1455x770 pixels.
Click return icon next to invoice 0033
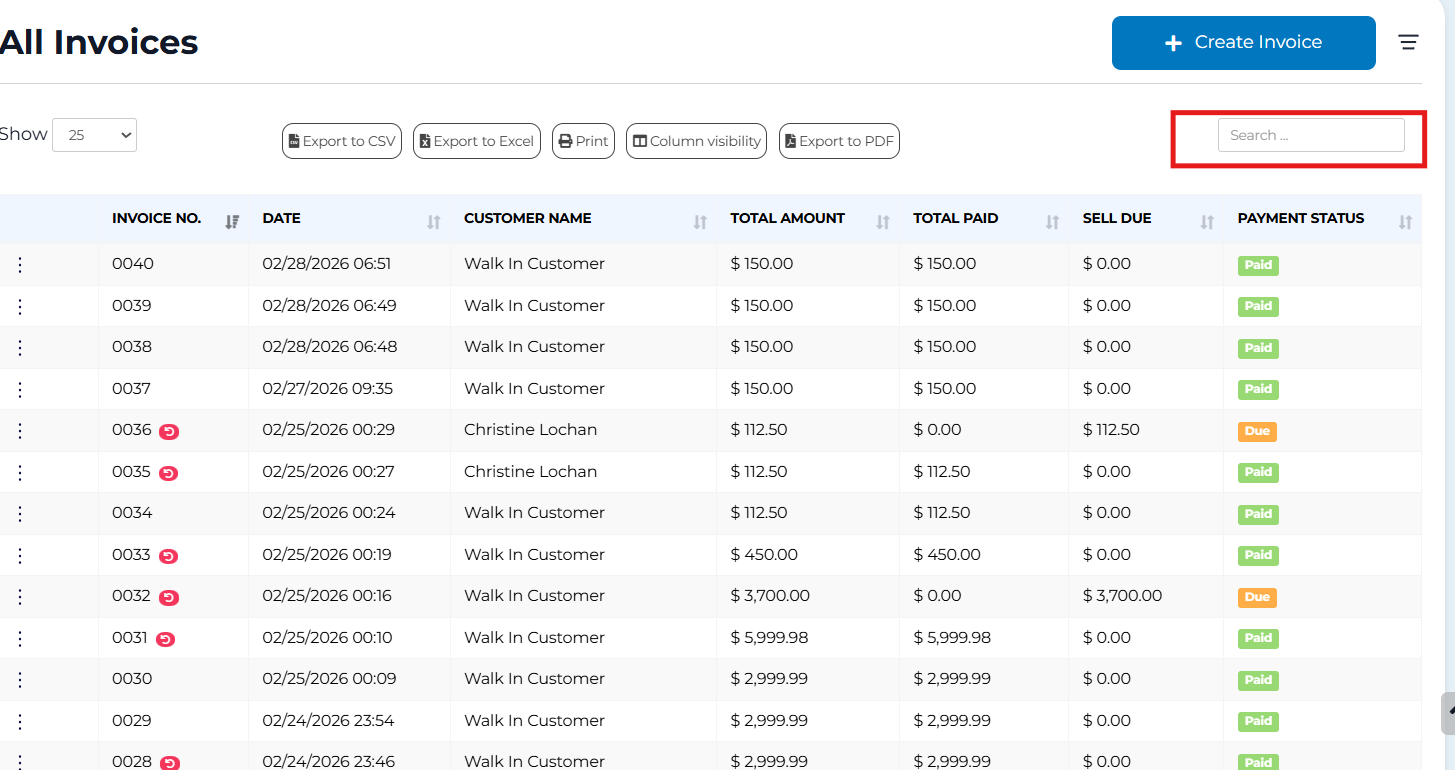click(169, 556)
